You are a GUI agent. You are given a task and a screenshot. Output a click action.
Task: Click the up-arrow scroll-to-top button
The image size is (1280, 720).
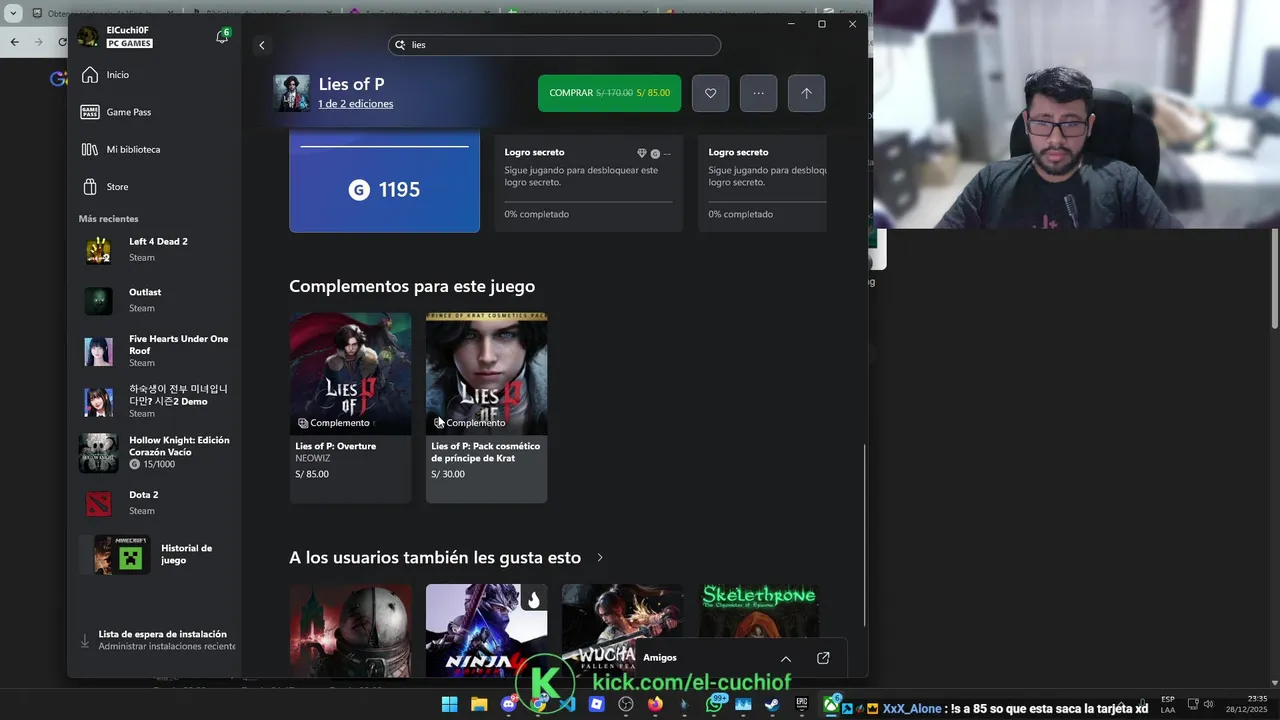(x=806, y=93)
